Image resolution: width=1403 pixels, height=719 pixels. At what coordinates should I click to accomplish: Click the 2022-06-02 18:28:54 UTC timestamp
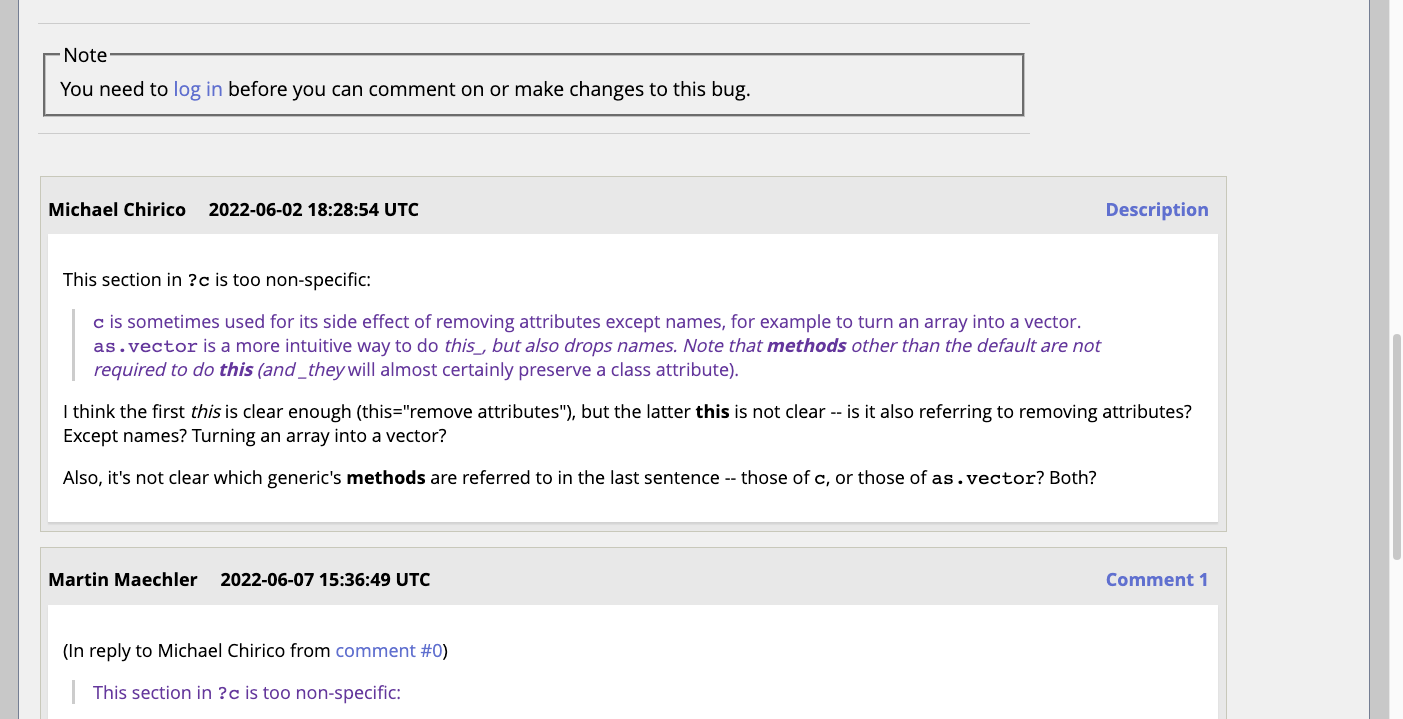(313, 210)
